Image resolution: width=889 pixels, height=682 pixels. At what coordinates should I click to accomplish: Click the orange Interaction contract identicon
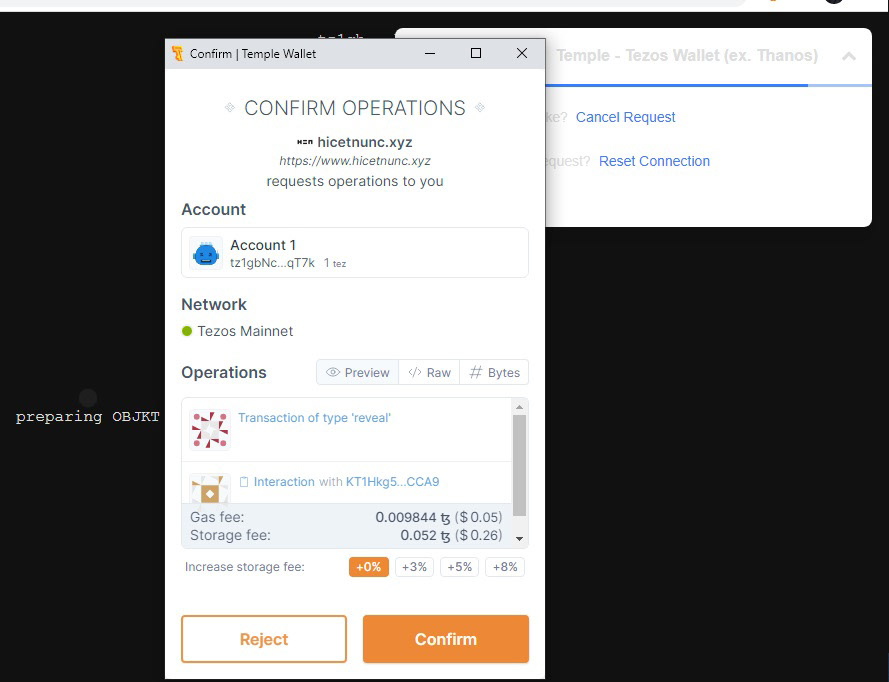(210, 488)
